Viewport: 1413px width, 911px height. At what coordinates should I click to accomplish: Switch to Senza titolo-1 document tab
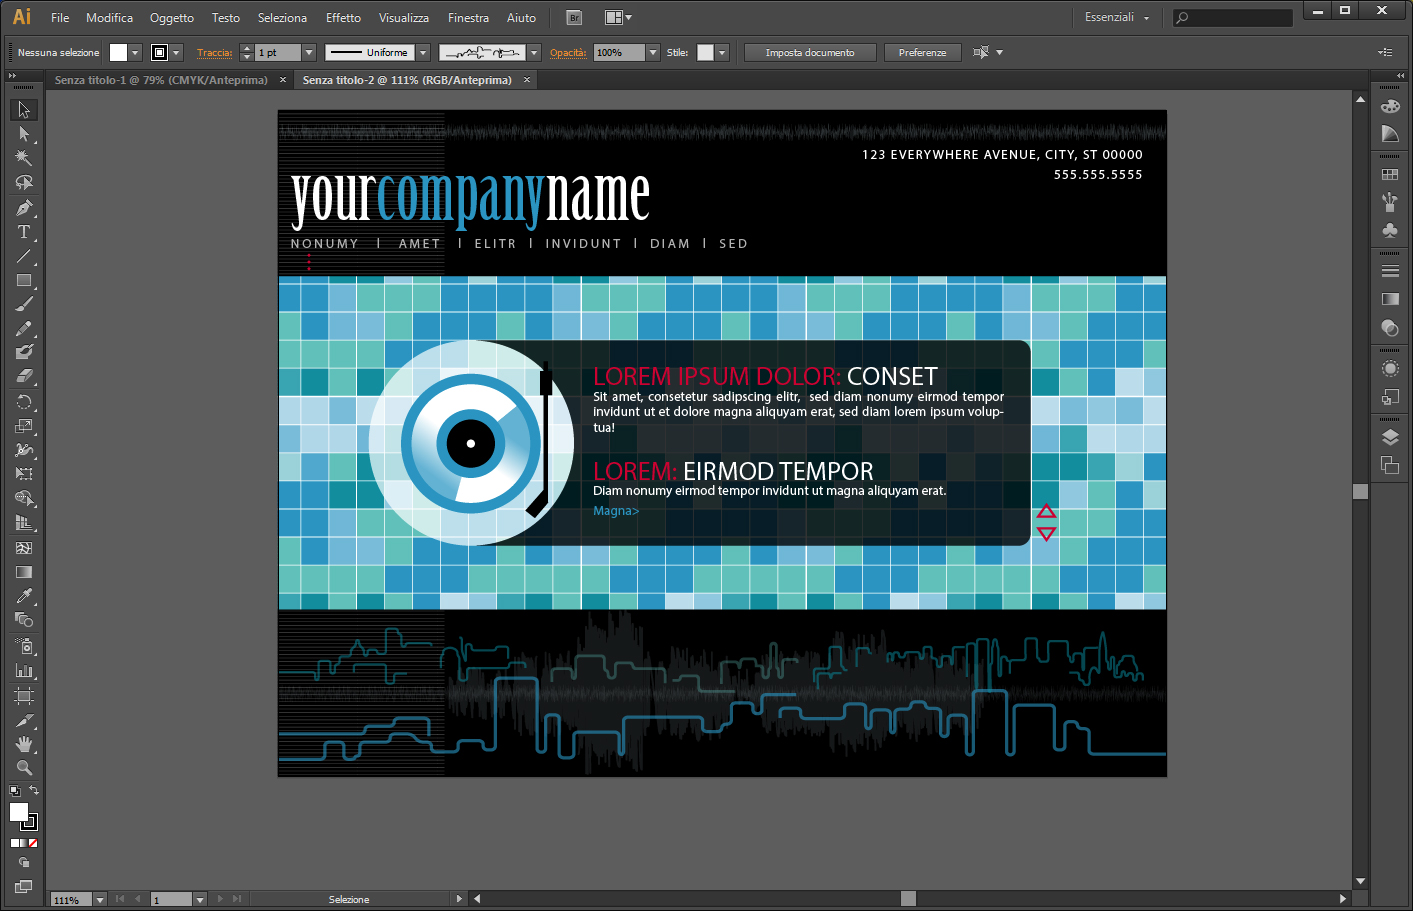(161, 80)
